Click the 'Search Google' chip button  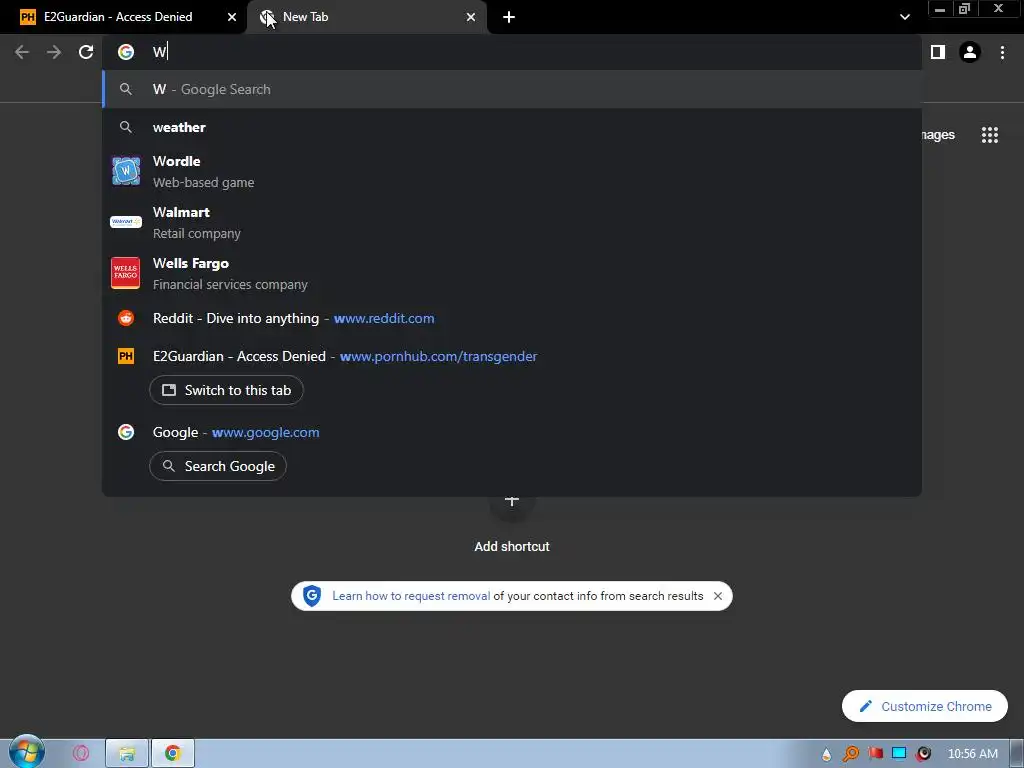coord(218,466)
